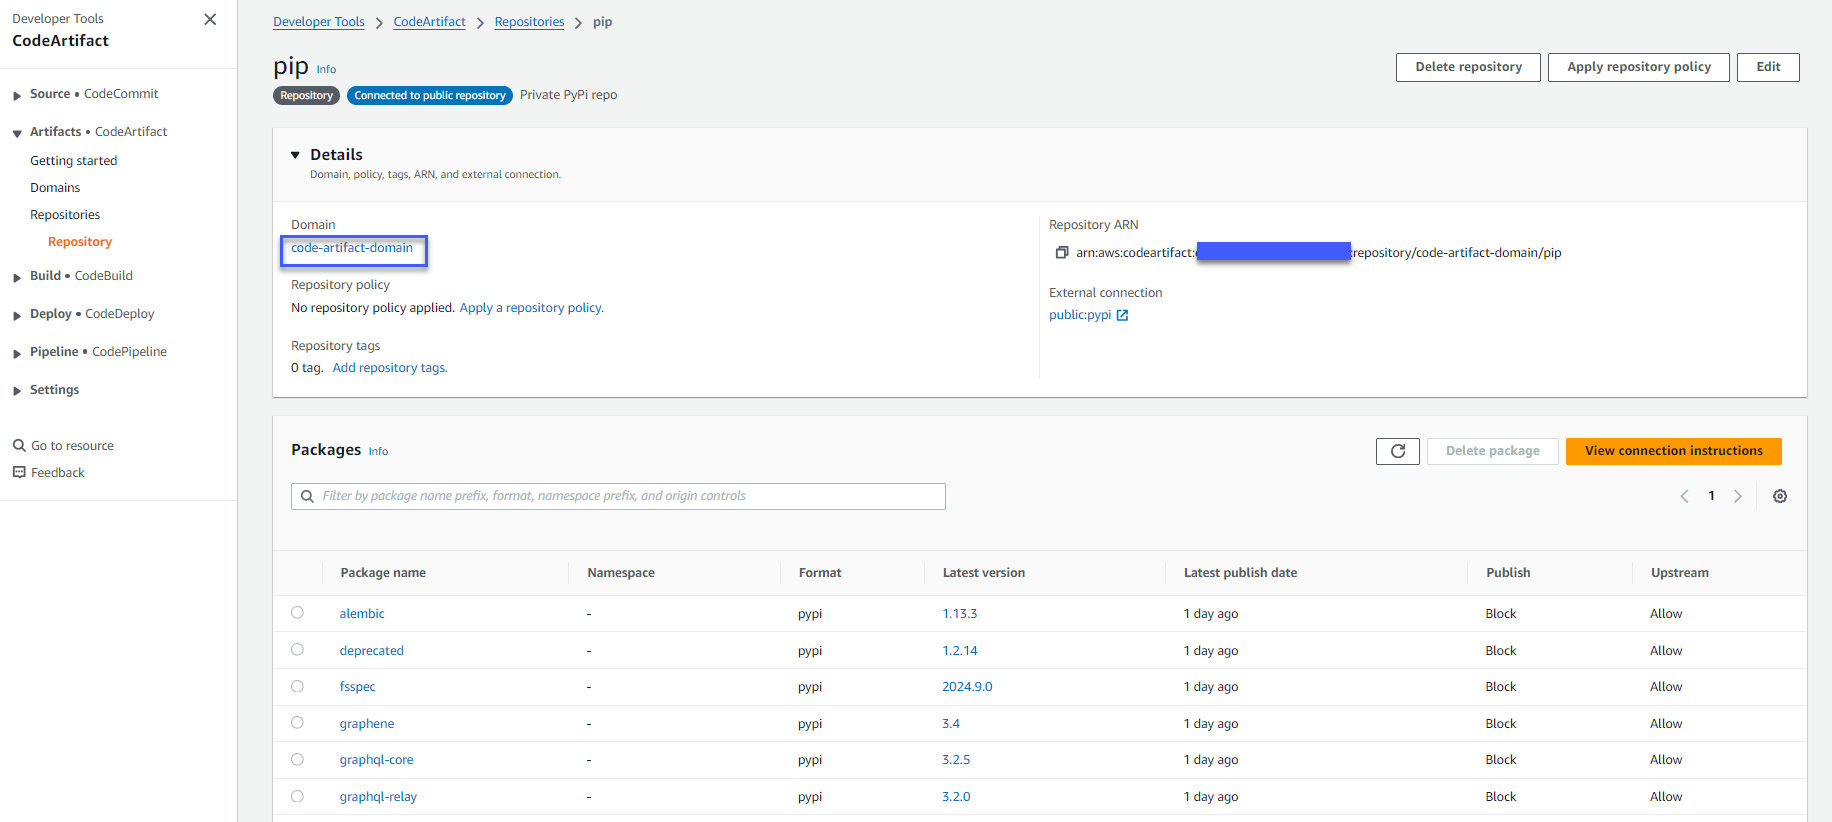The height and width of the screenshot is (822, 1832).
Task: Open Go to resource search
Action: [63, 446]
